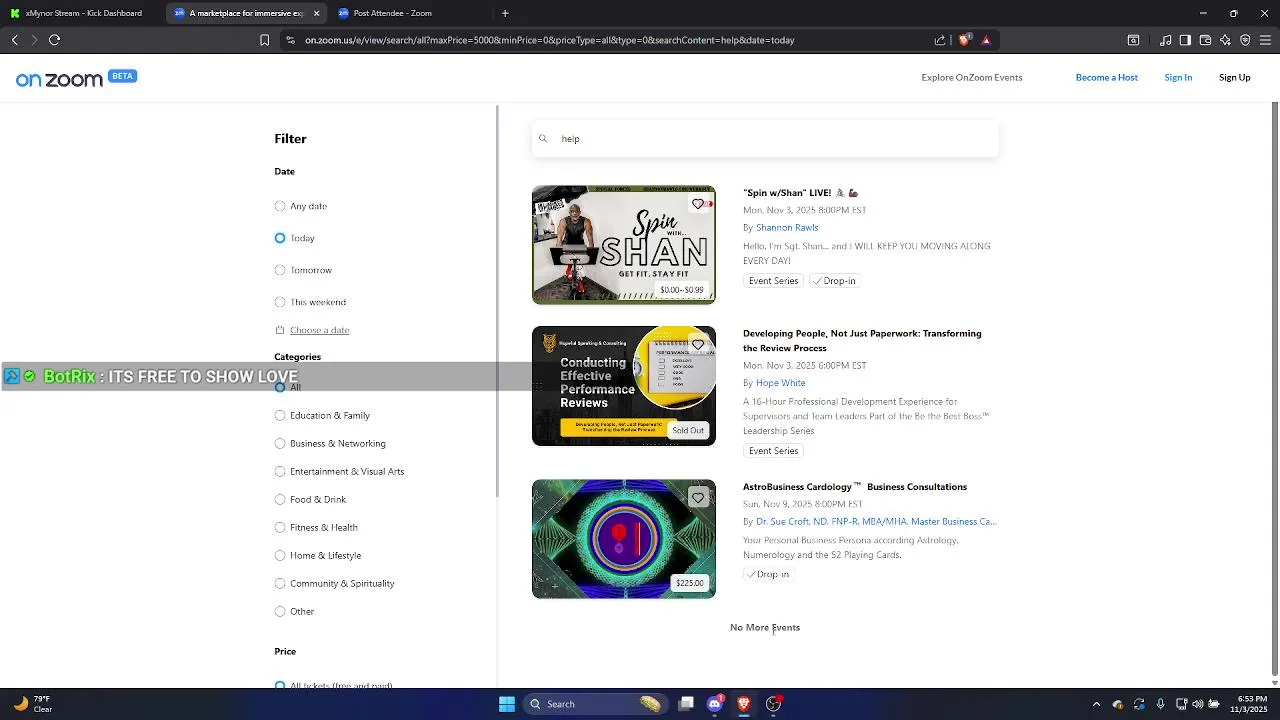Open the browser hamburger menu
Viewport: 1280px width, 720px height.
click(1265, 40)
